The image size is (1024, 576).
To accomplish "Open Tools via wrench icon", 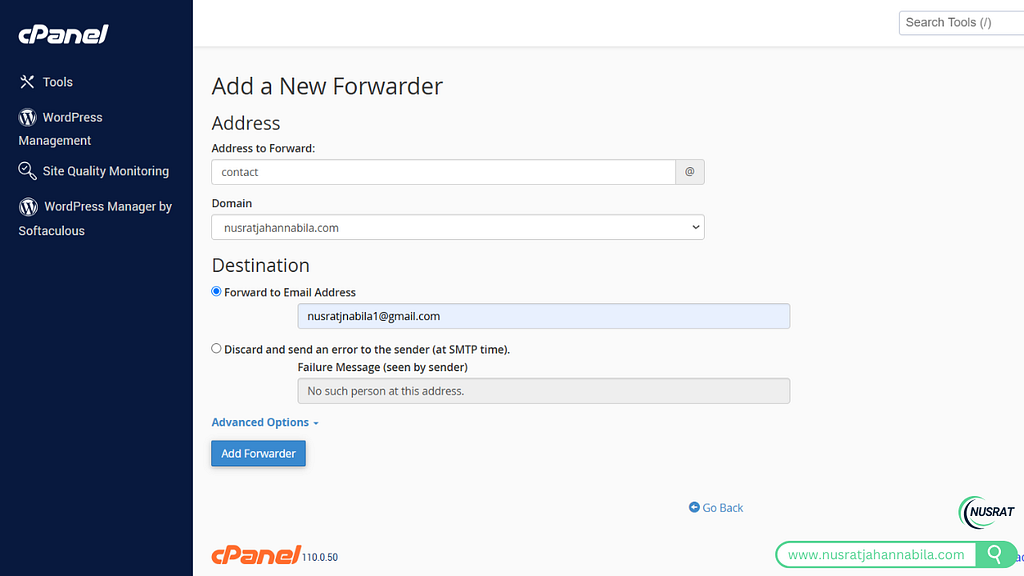I will (x=27, y=82).
